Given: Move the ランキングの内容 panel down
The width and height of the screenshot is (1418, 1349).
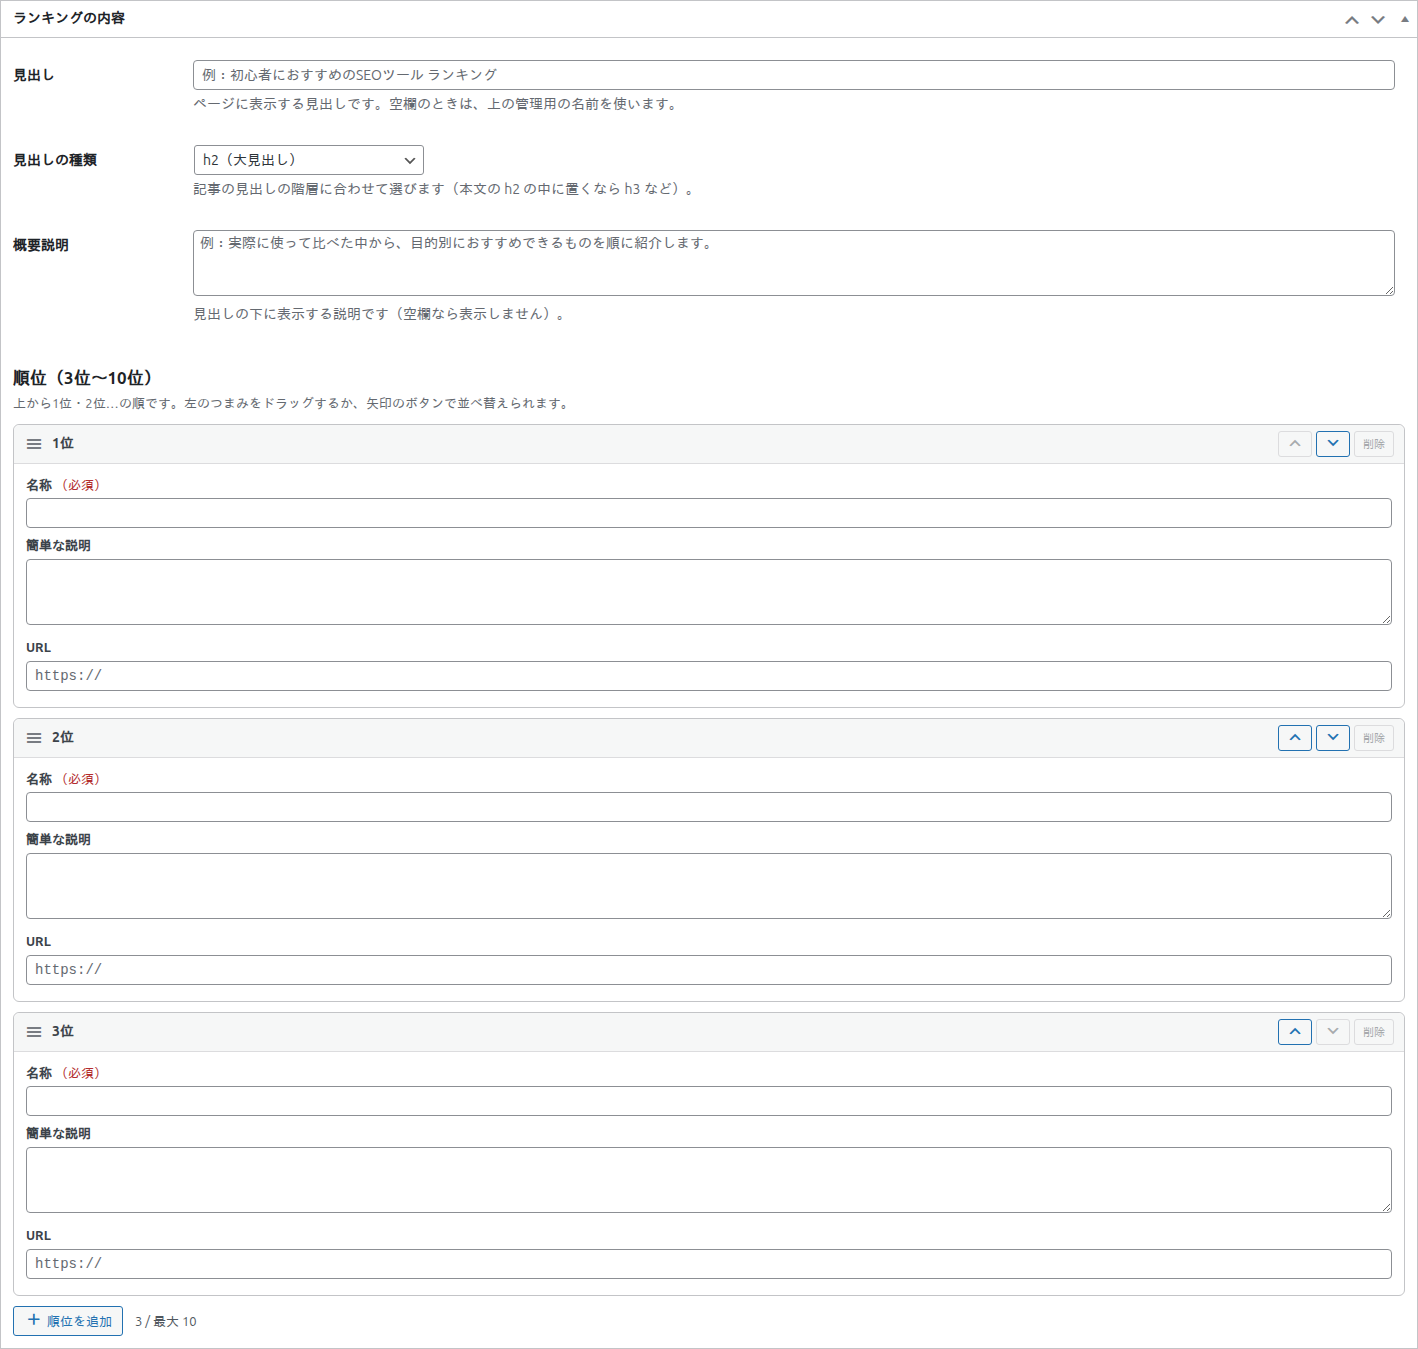Looking at the screenshot, I should click(1378, 19).
